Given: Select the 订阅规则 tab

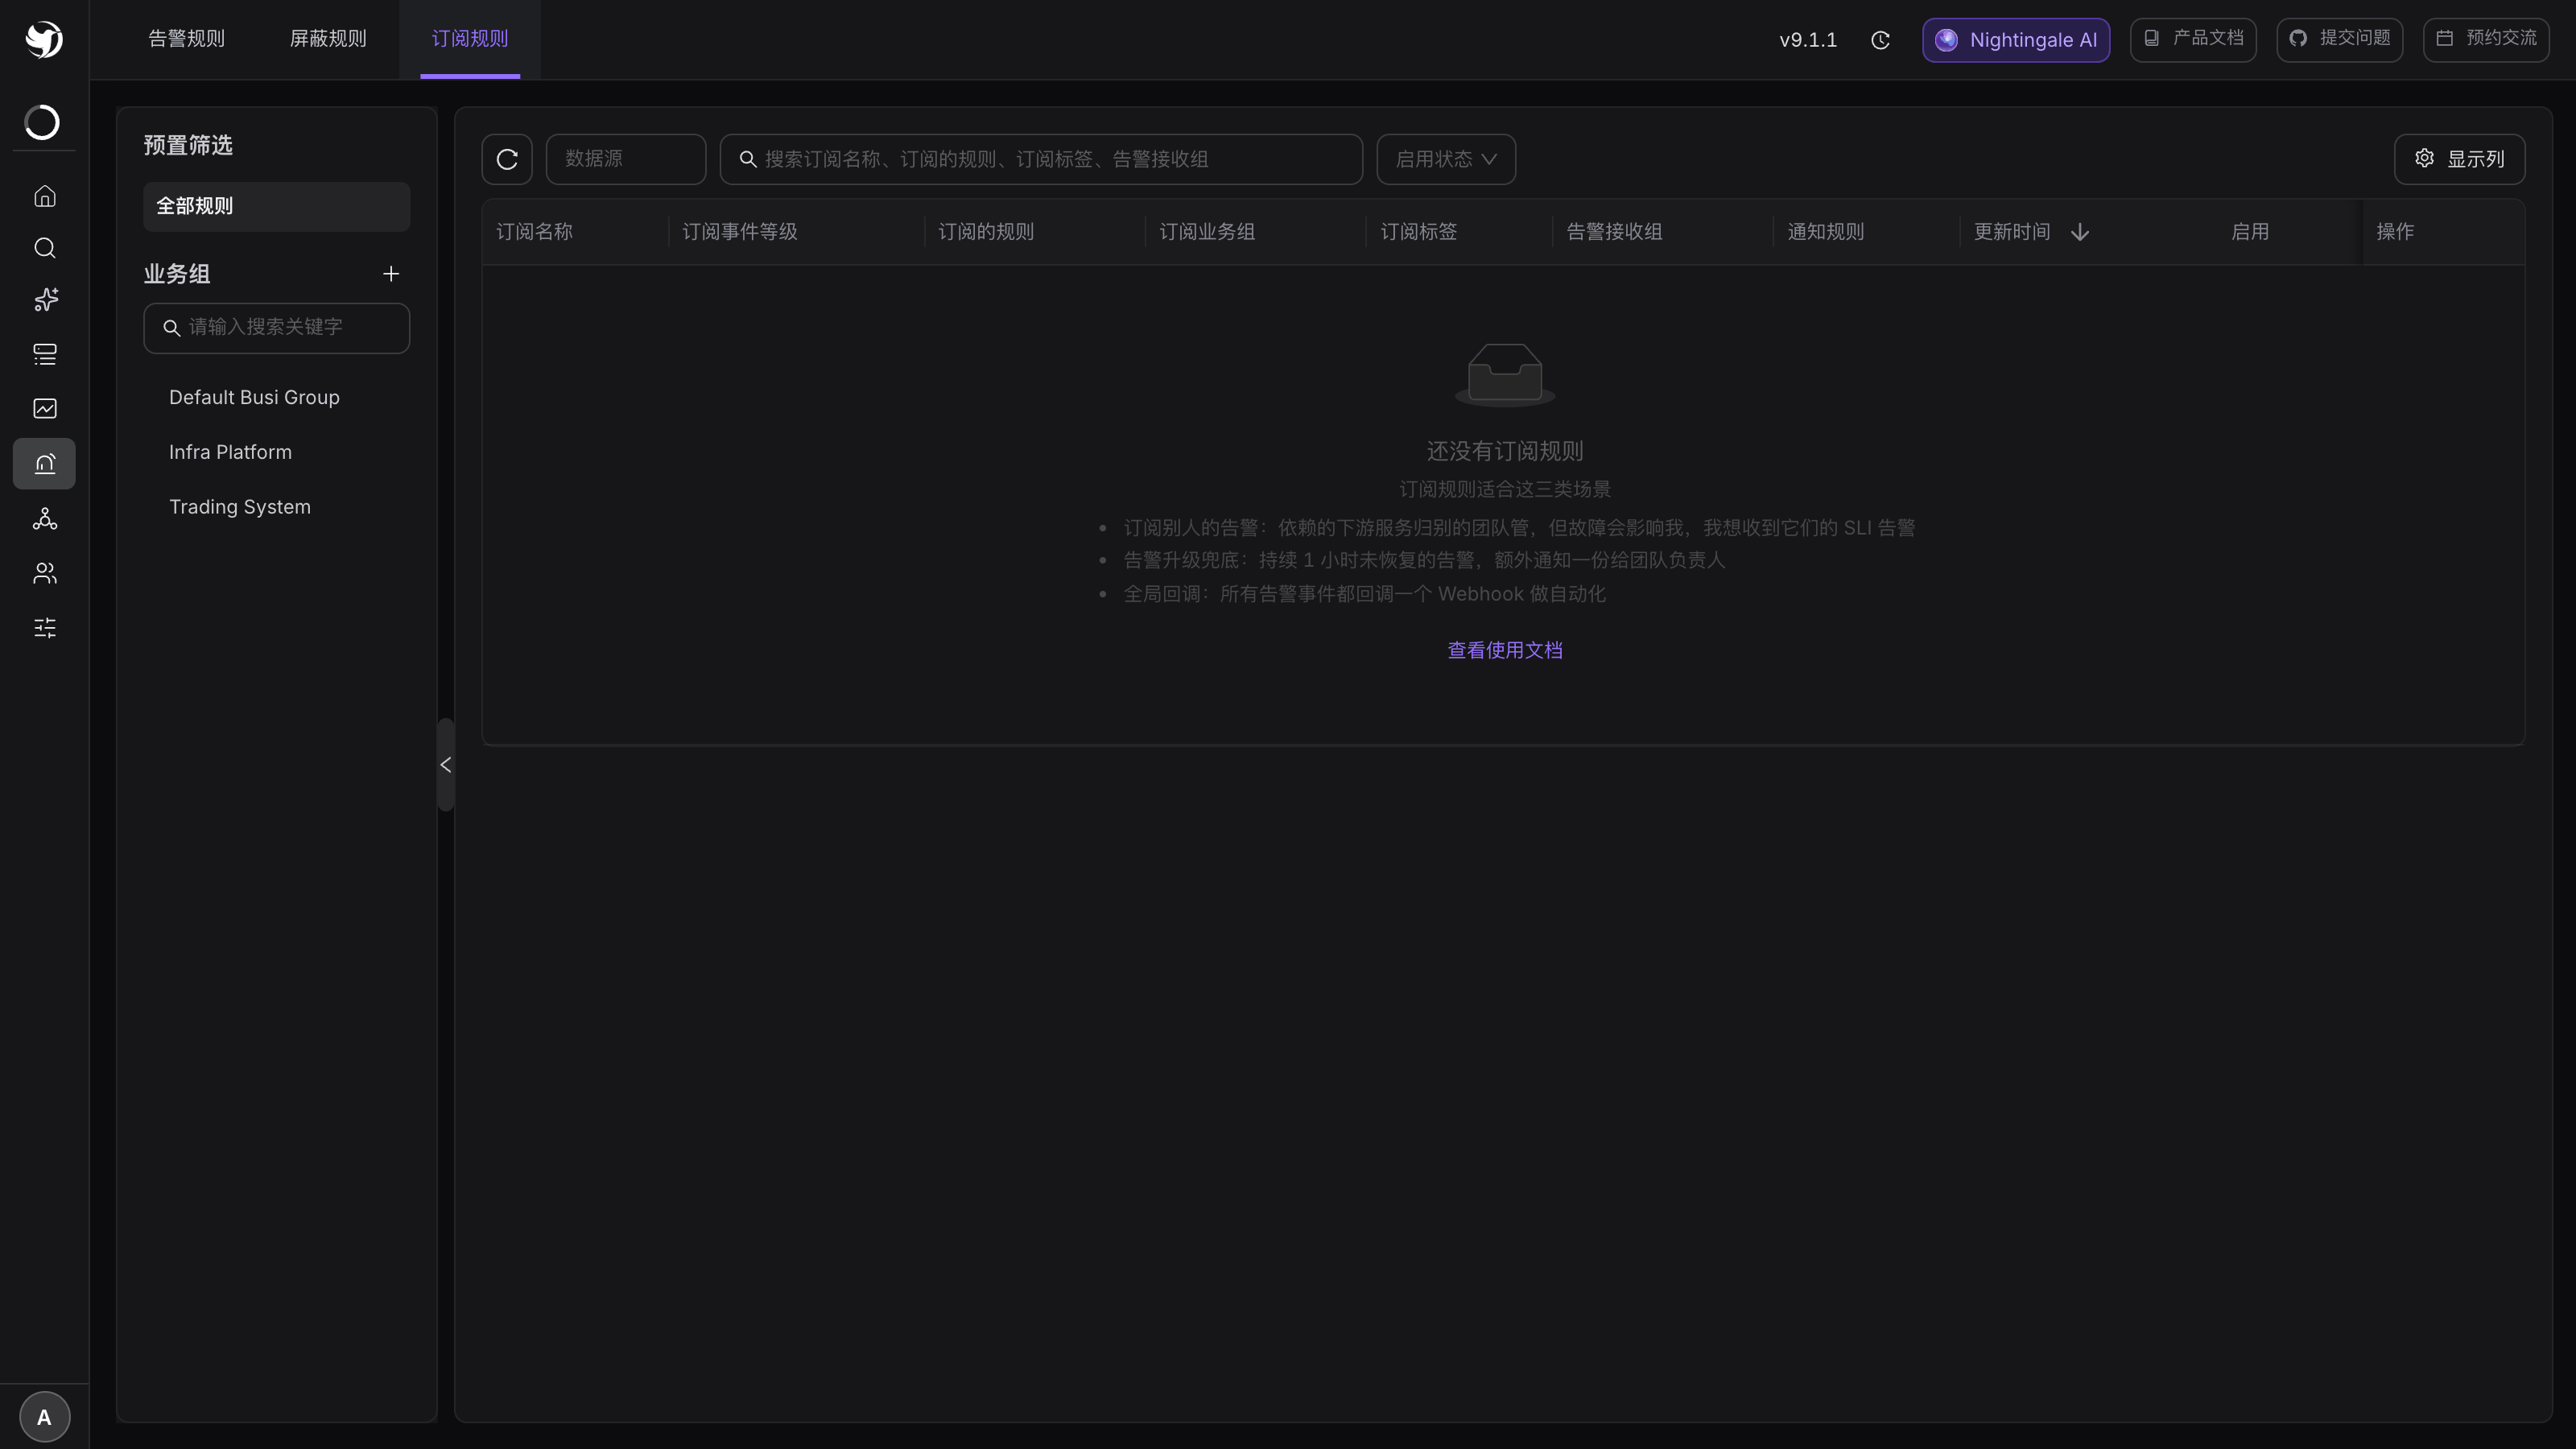Looking at the screenshot, I should coord(470,39).
